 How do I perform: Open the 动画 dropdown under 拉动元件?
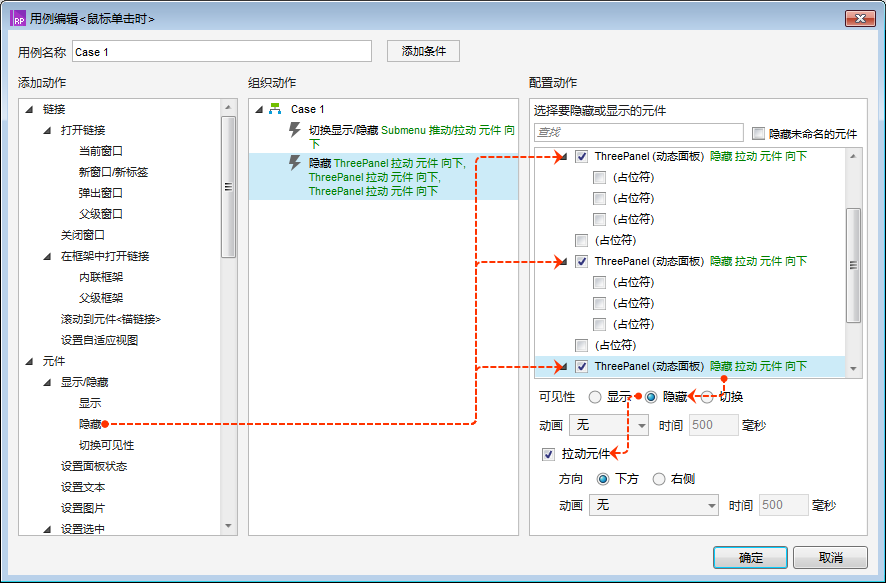tap(653, 505)
